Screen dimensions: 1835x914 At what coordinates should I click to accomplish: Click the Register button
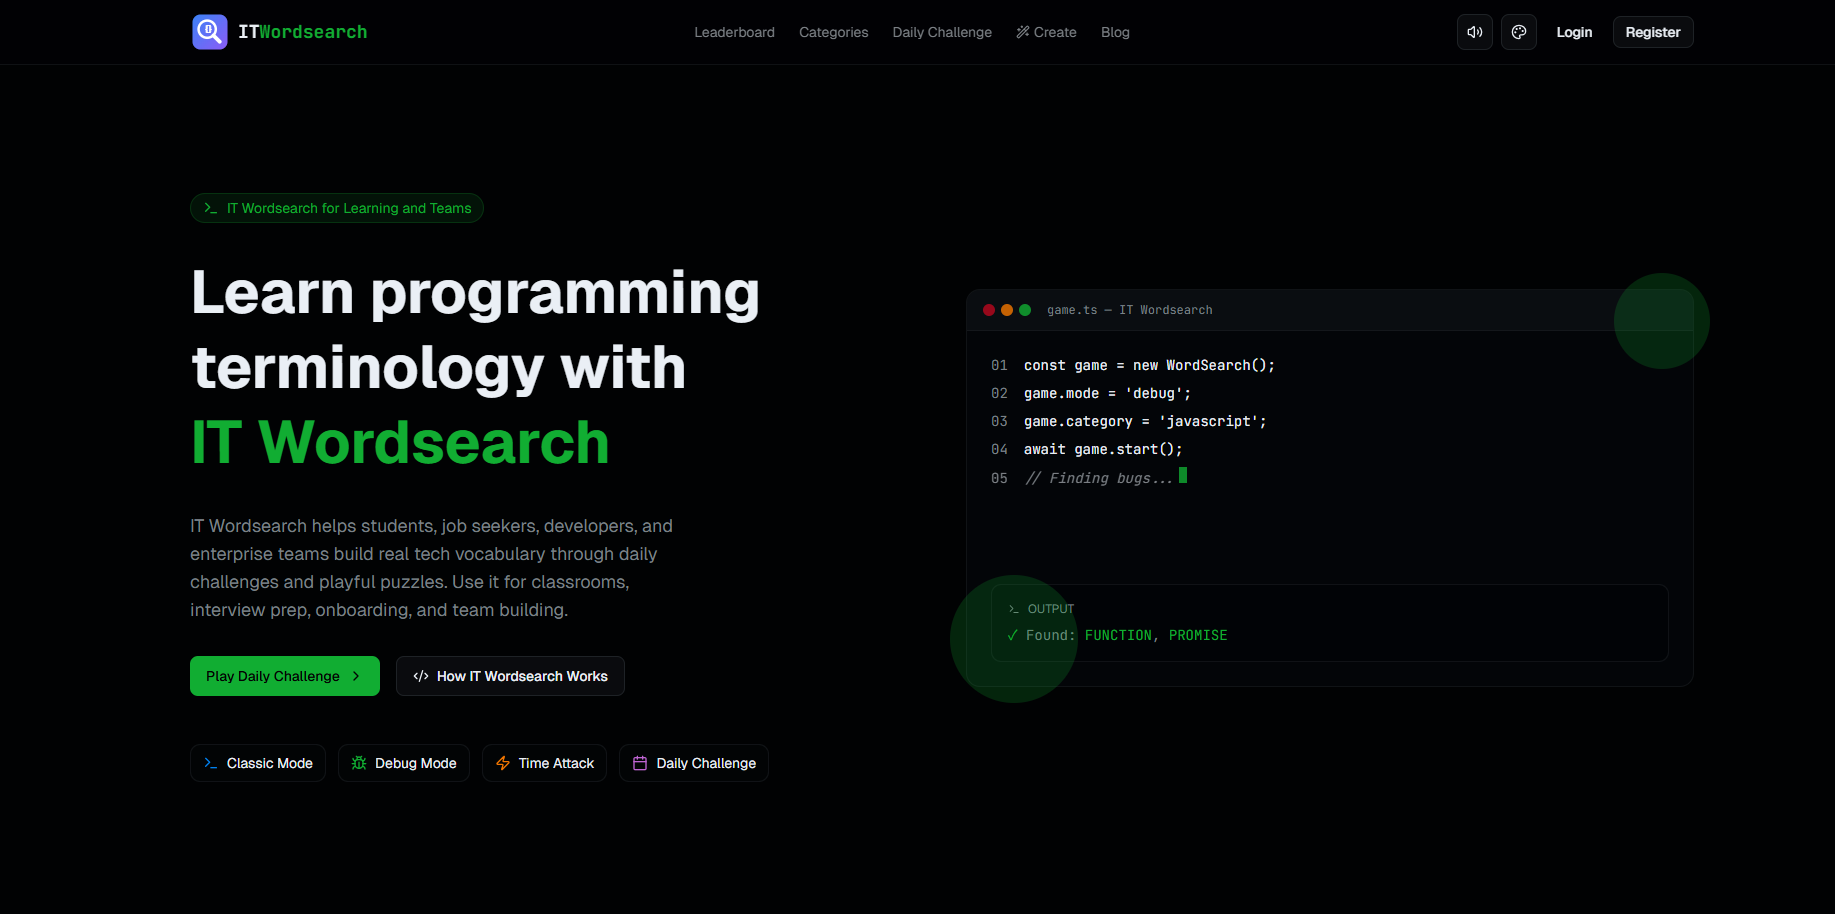(x=1652, y=31)
